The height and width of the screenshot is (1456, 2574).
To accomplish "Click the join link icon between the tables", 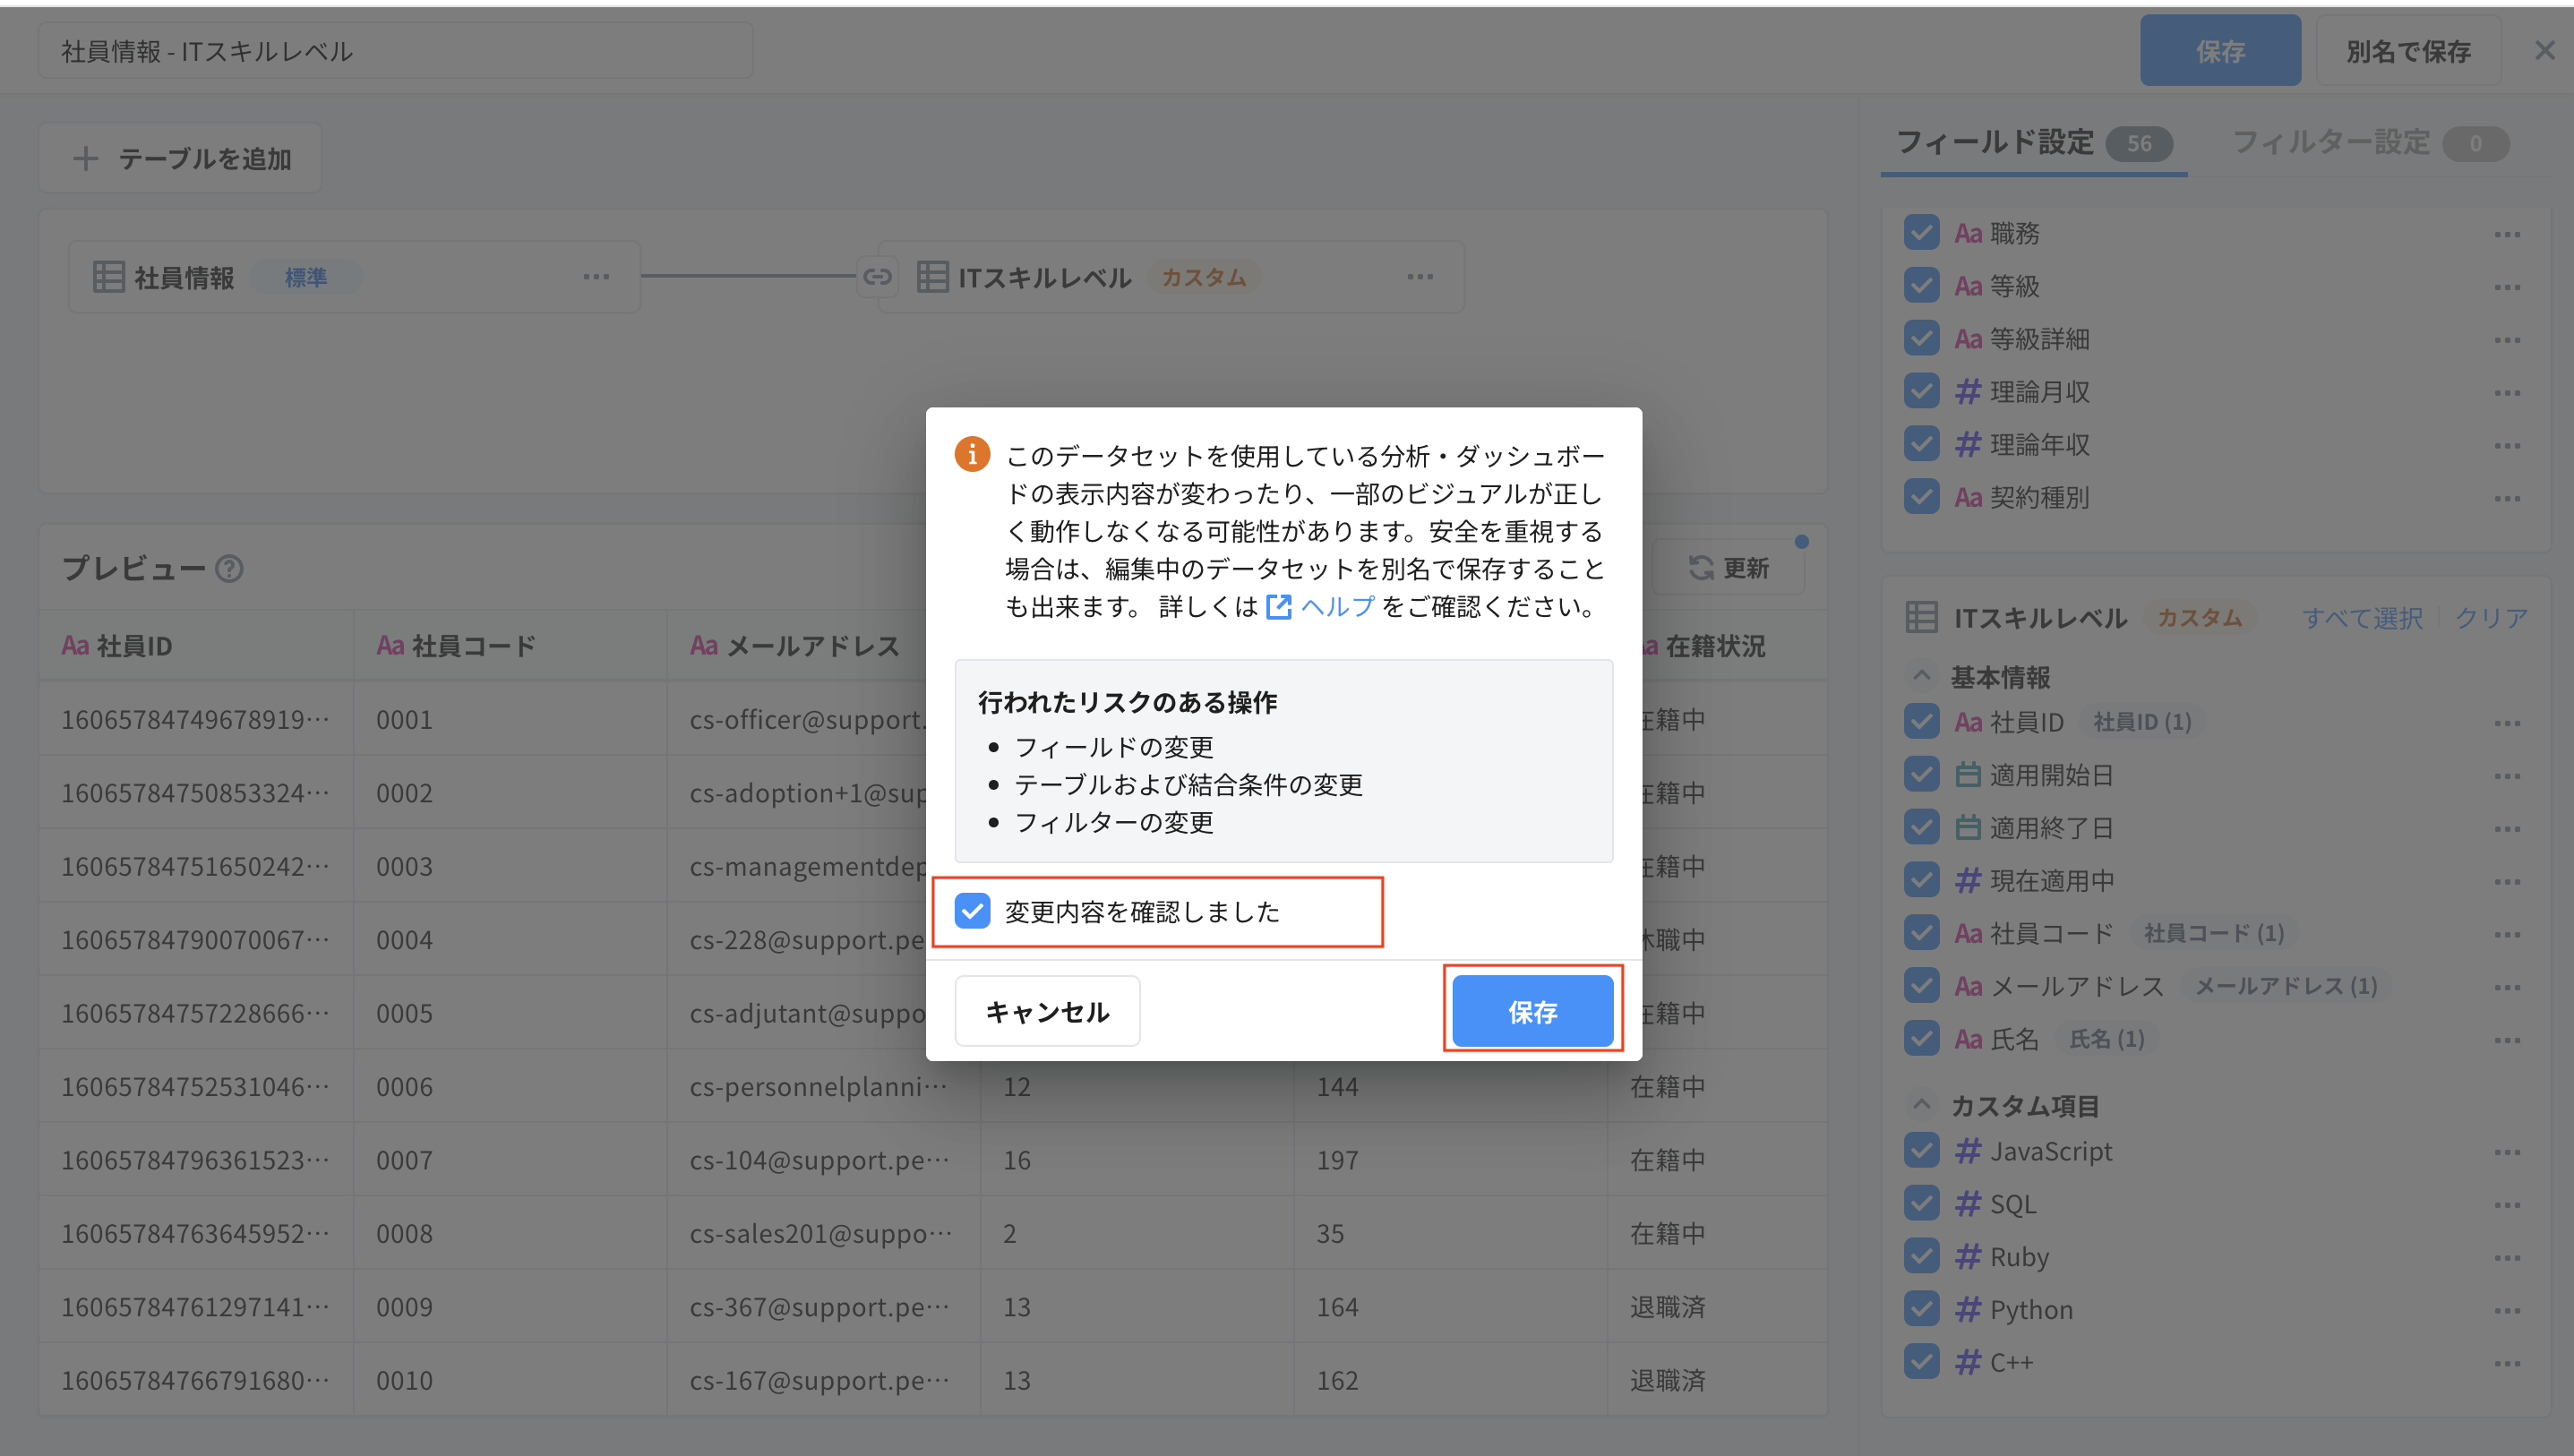I will [x=878, y=277].
